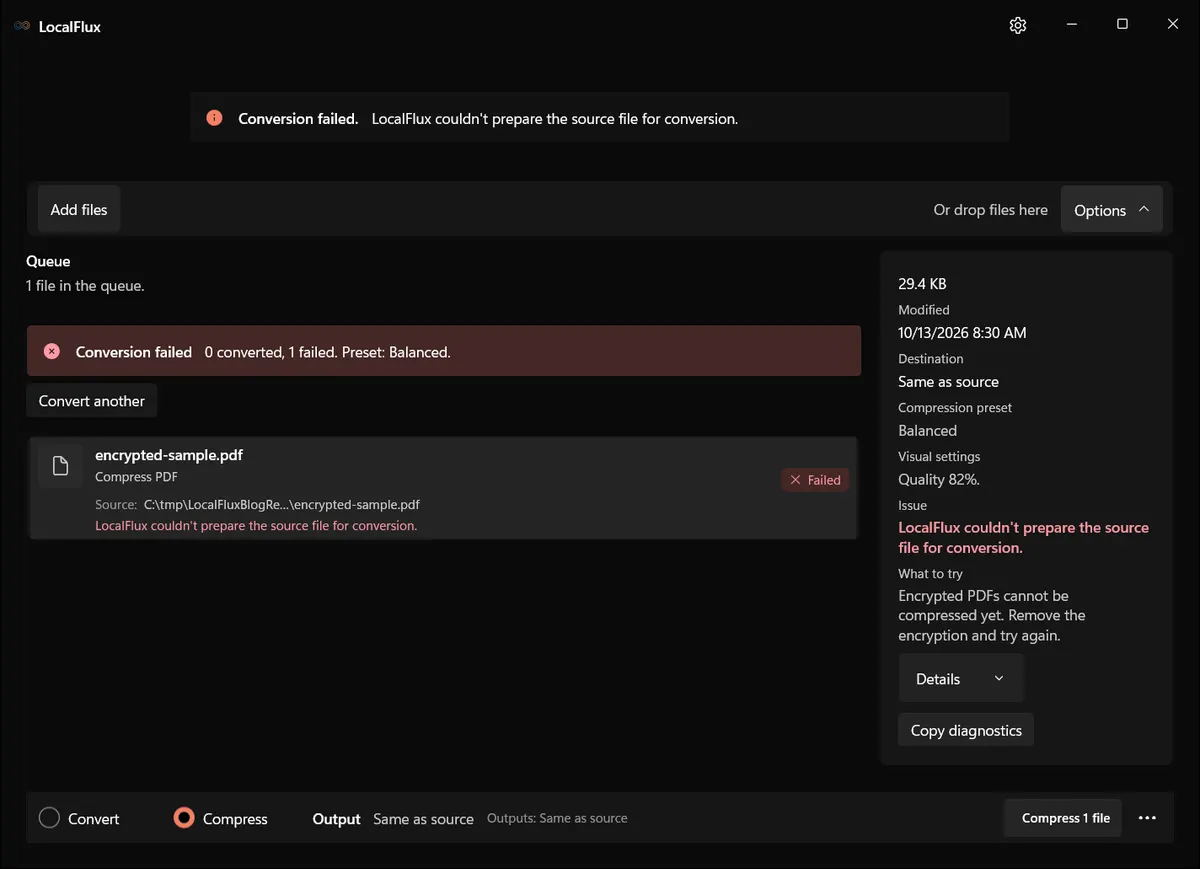The width and height of the screenshot is (1200, 869).
Task: Click the Failed status badge
Action: [815, 480]
